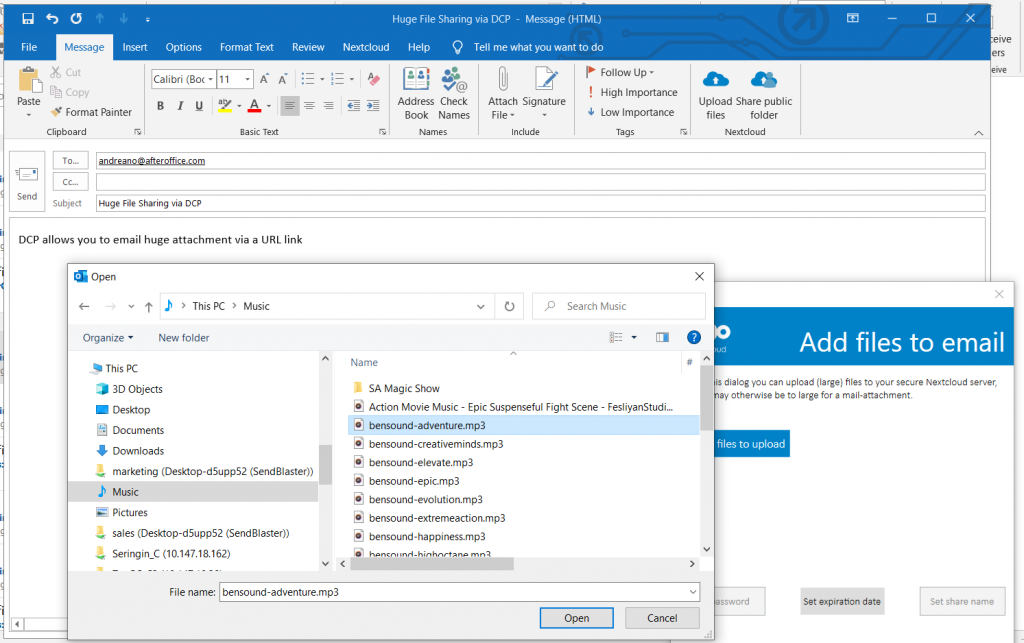Click the Nextcloud Upload files icon
The image size is (1024, 643).
point(716,80)
